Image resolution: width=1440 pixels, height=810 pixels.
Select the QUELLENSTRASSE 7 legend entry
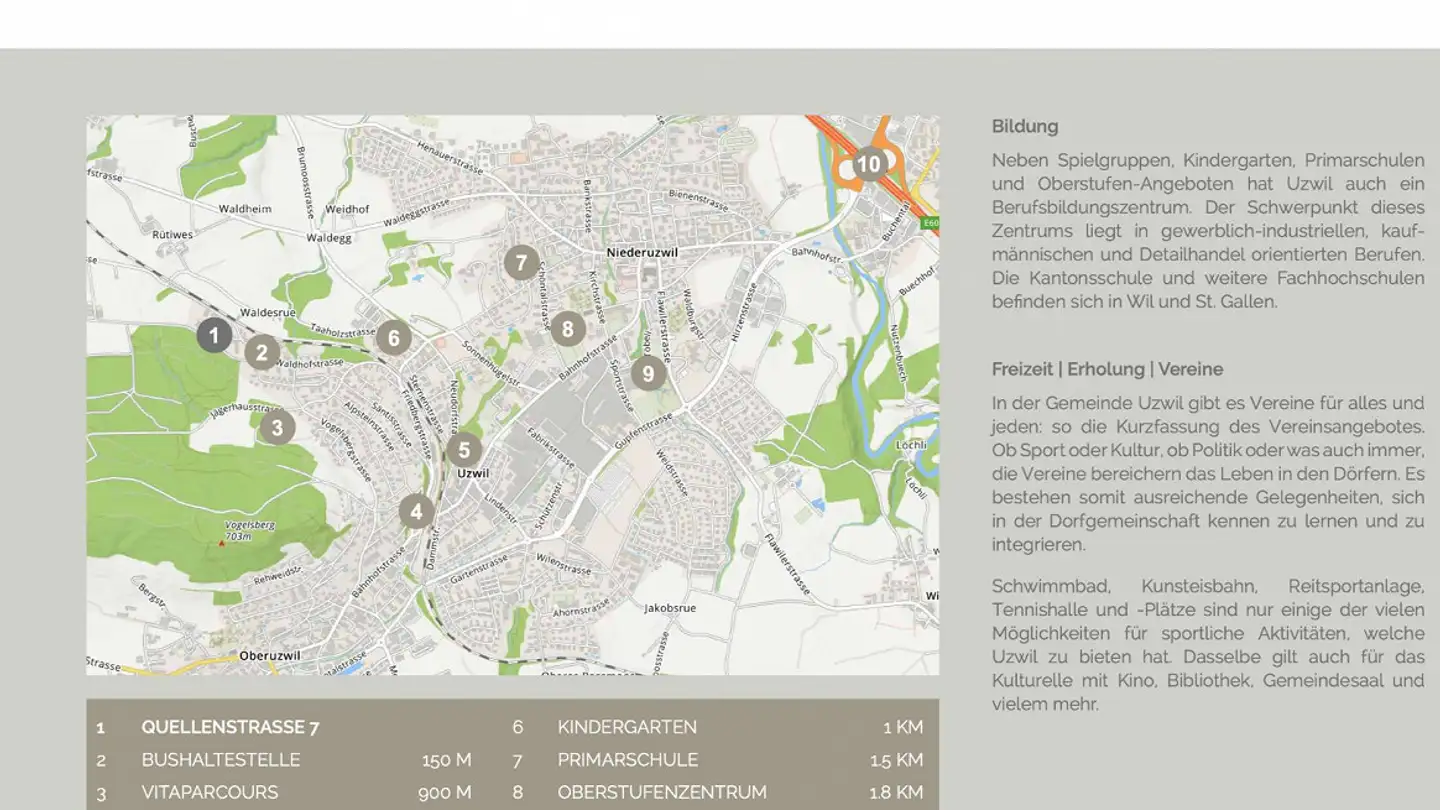(x=230, y=727)
